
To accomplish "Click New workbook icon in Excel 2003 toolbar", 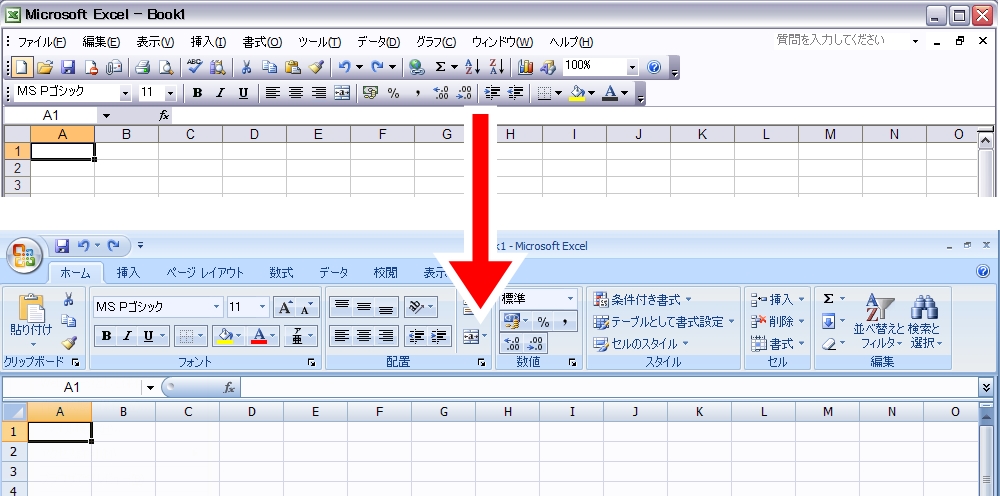I will [x=22, y=66].
